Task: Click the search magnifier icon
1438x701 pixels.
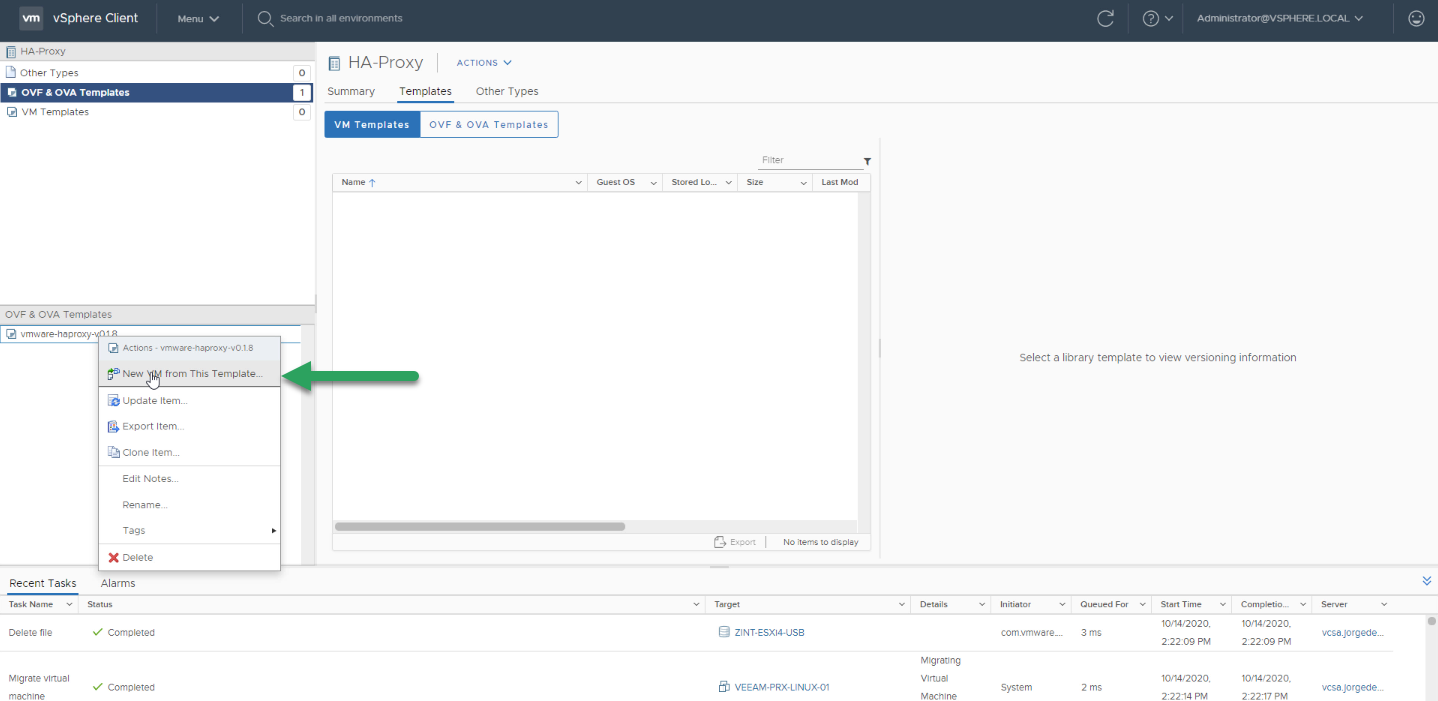Action: (x=265, y=18)
